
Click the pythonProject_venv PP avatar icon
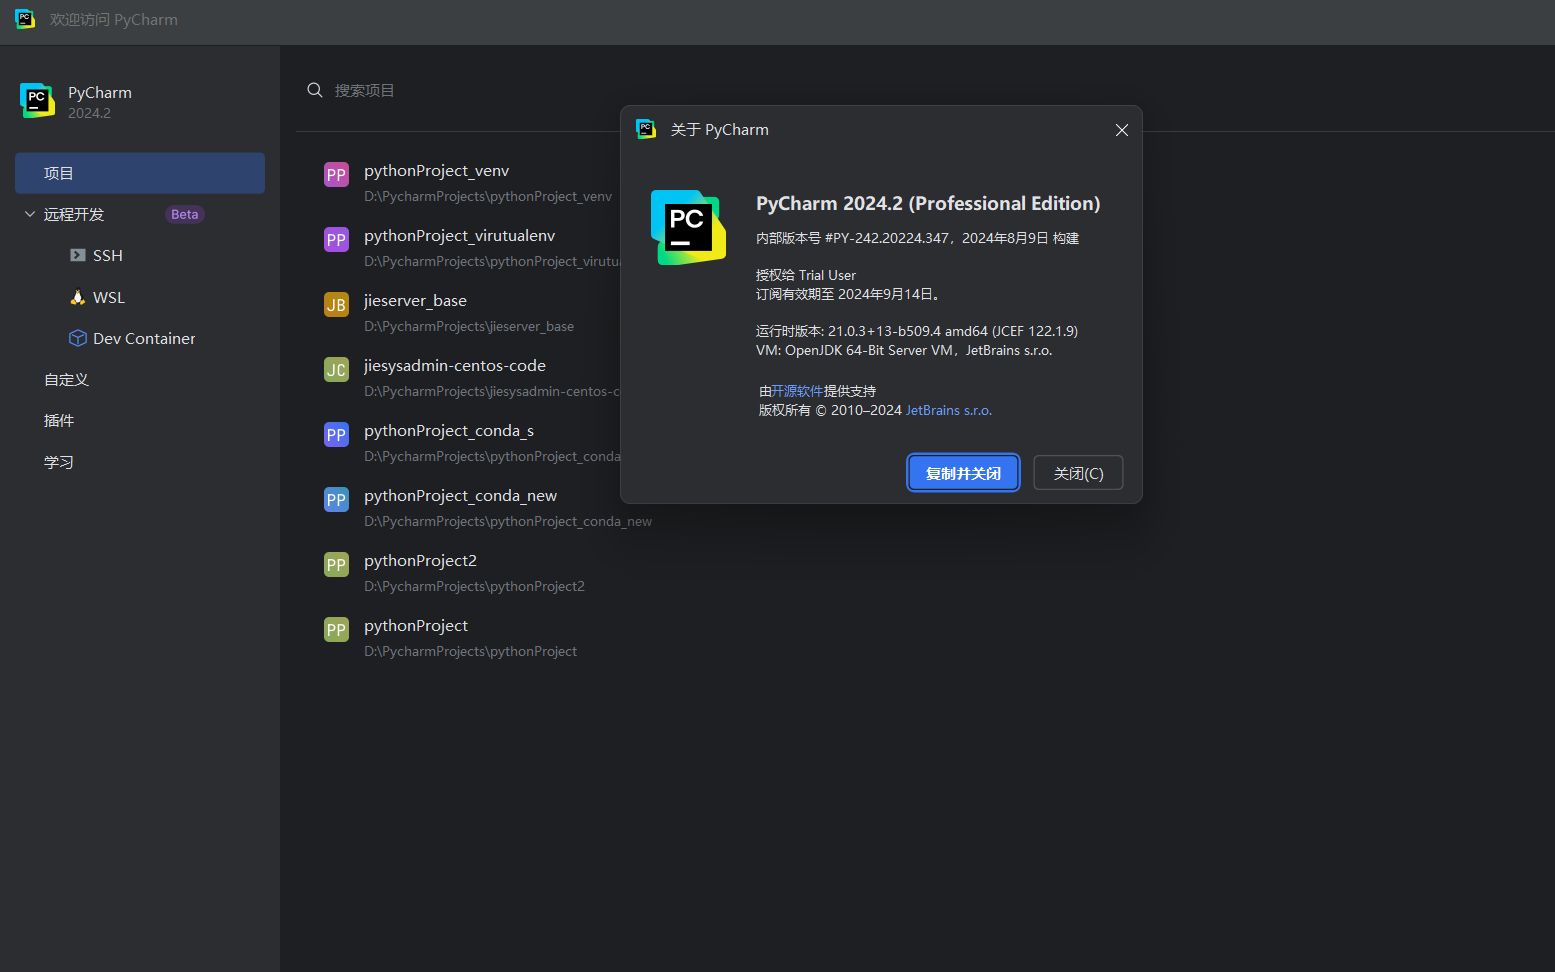point(336,175)
